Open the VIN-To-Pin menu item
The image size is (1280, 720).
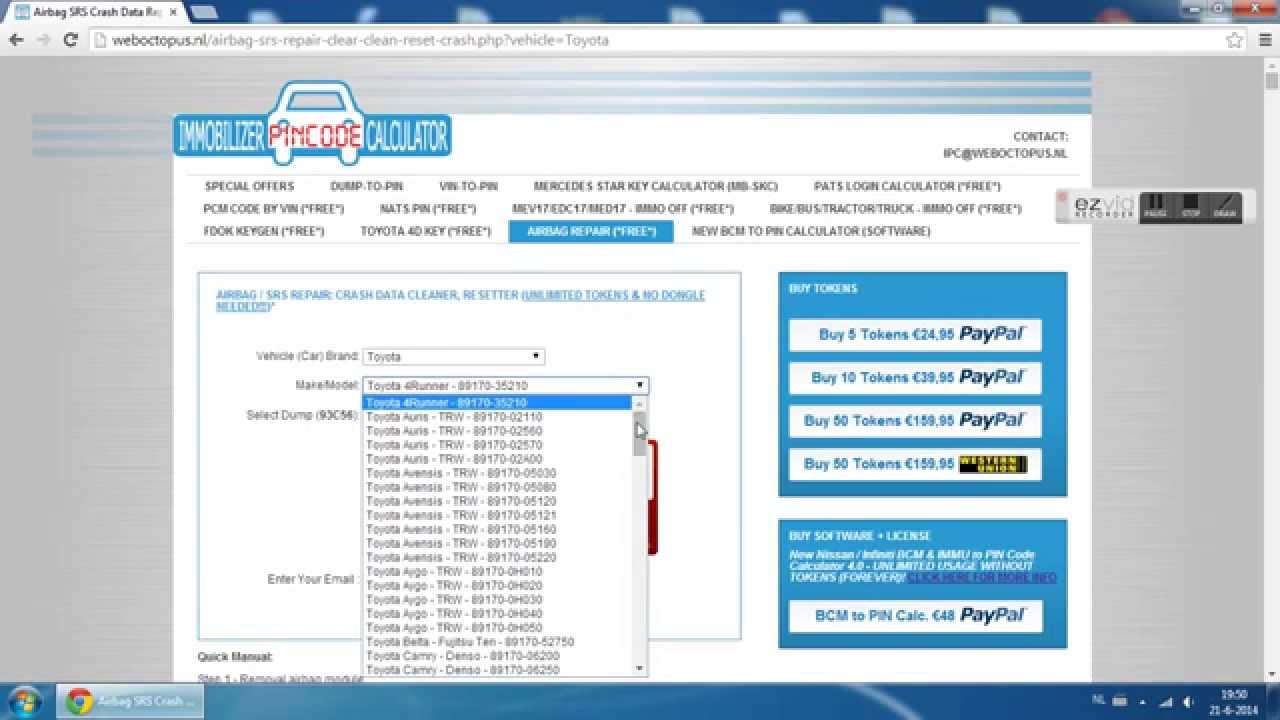pyautogui.click(x=468, y=186)
